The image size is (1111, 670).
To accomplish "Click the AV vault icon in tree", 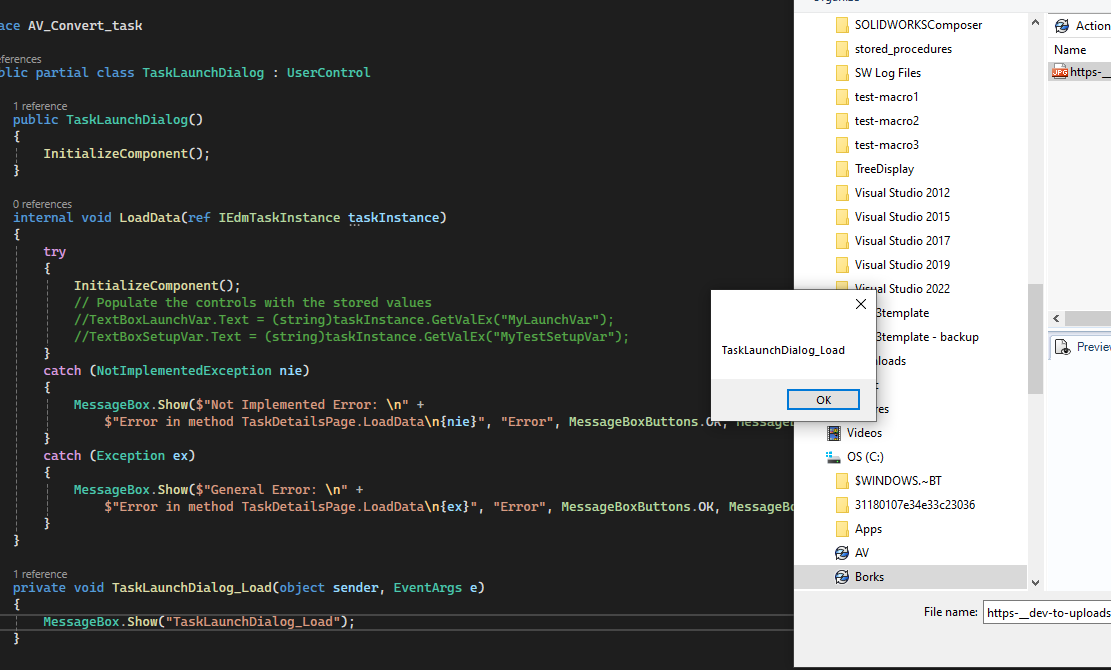I will coord(842,553).
